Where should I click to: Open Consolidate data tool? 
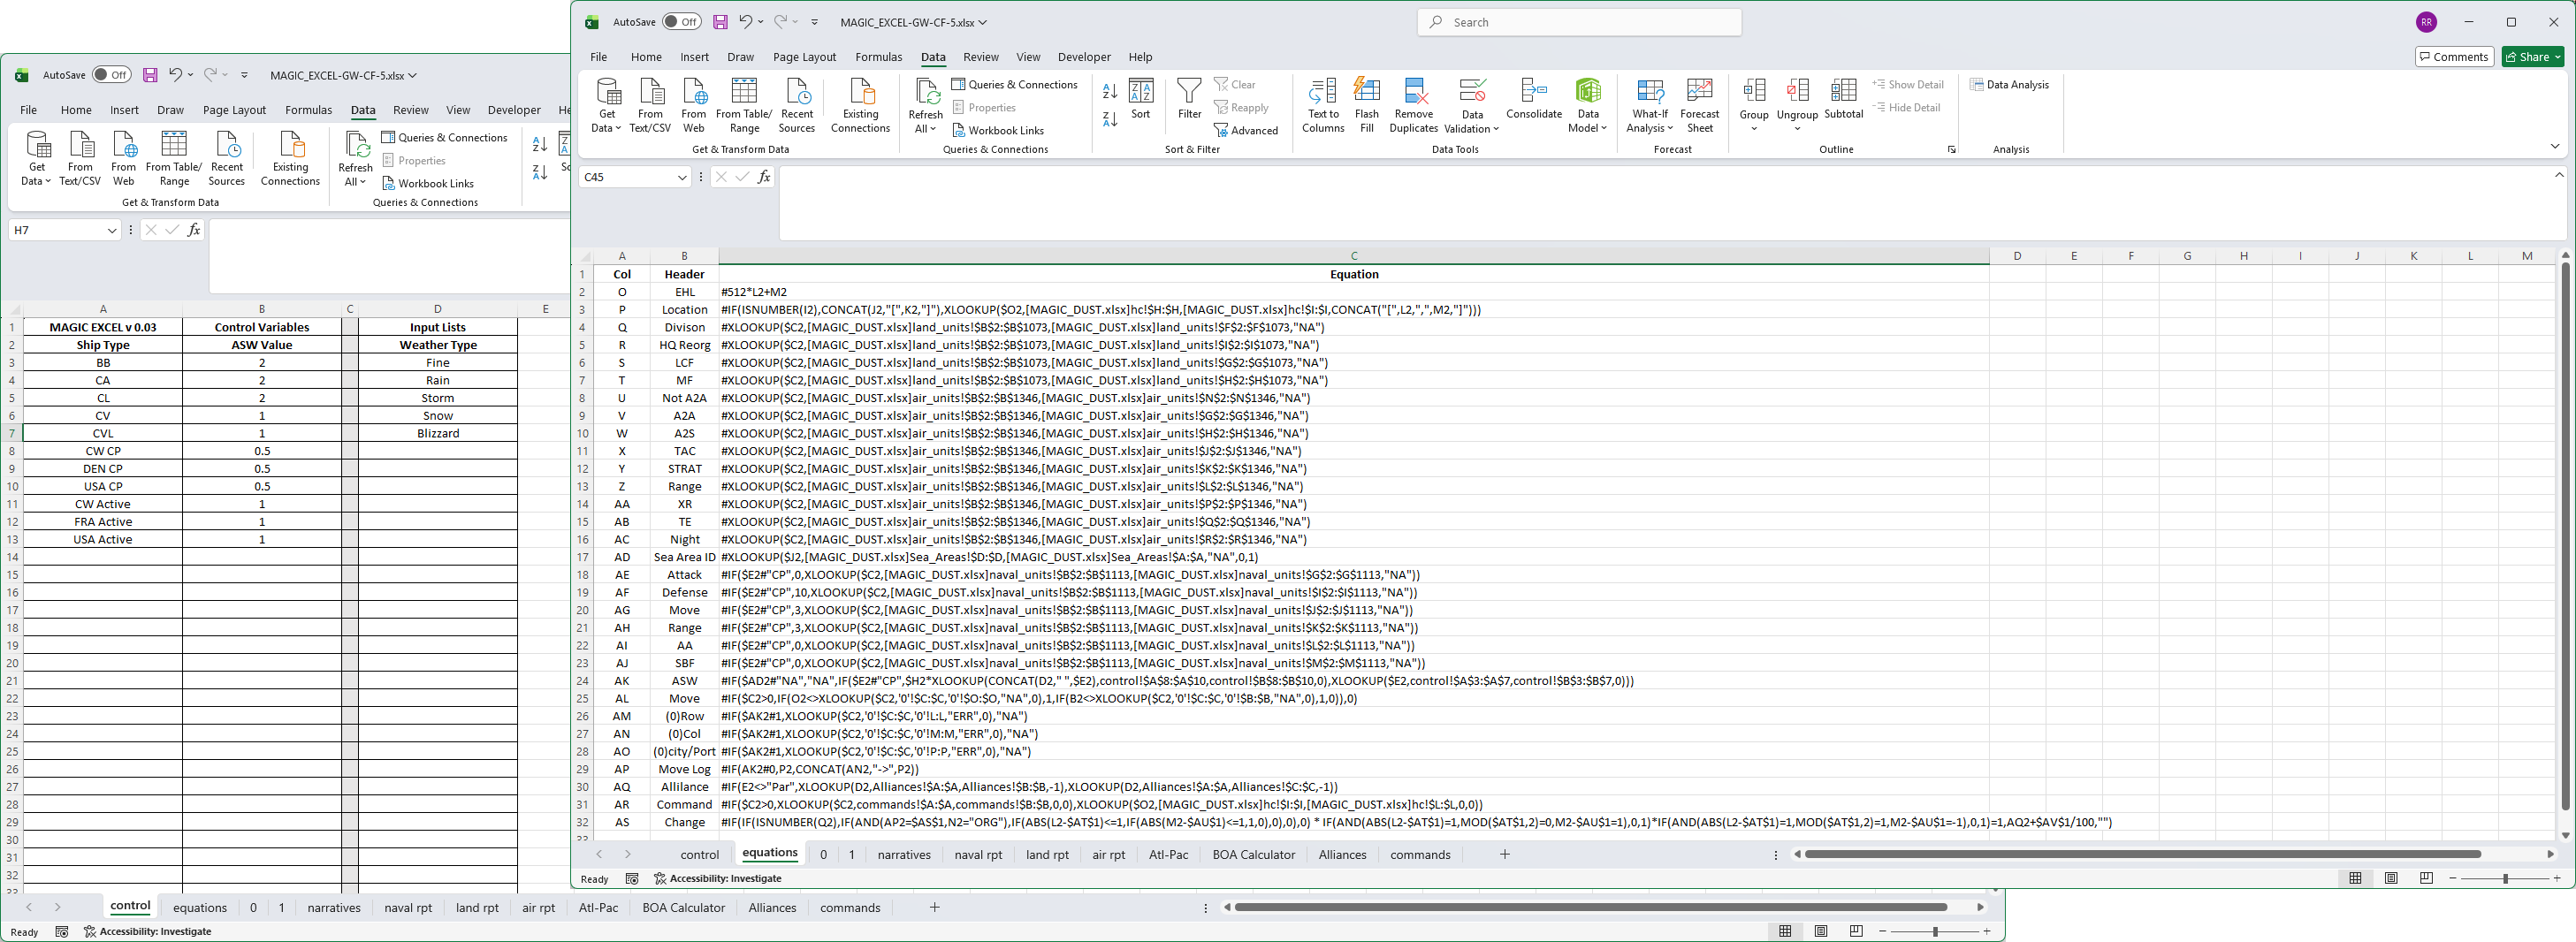pyautogui.click(x=1533, y=98)
